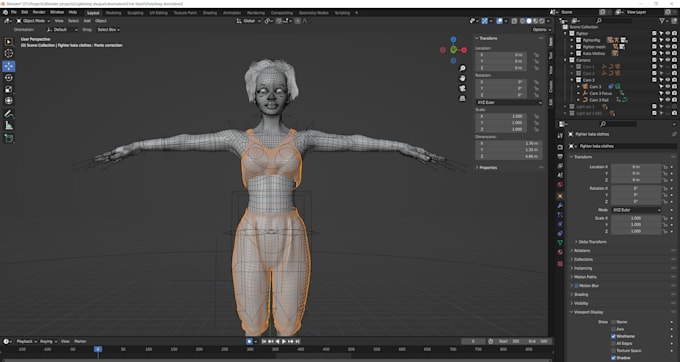Image resolution: width=680 pixels, height=362 pixels.
Task: Click the Scale X field in Object properties
Action: coord(636,218)
